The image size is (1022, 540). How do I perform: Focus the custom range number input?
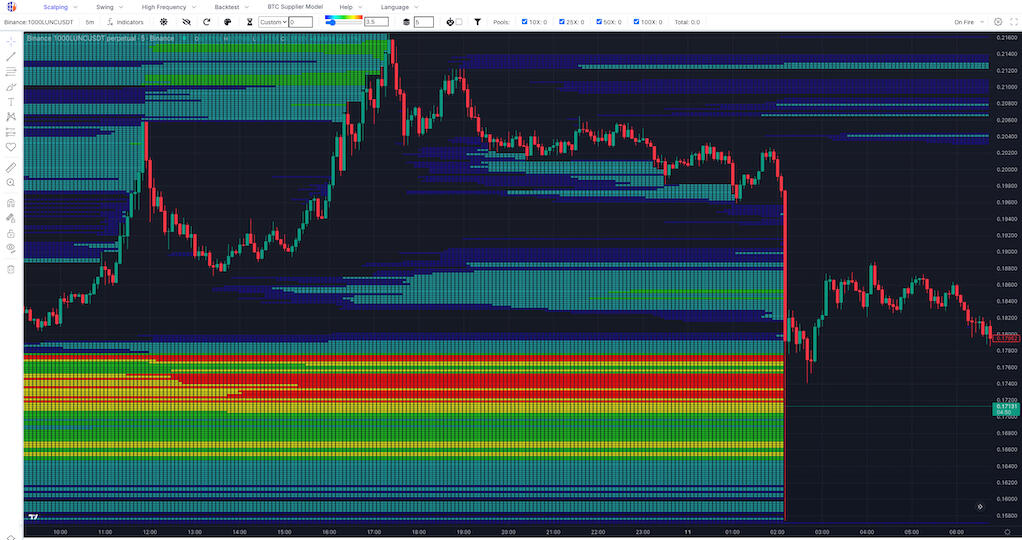[300, 22]
